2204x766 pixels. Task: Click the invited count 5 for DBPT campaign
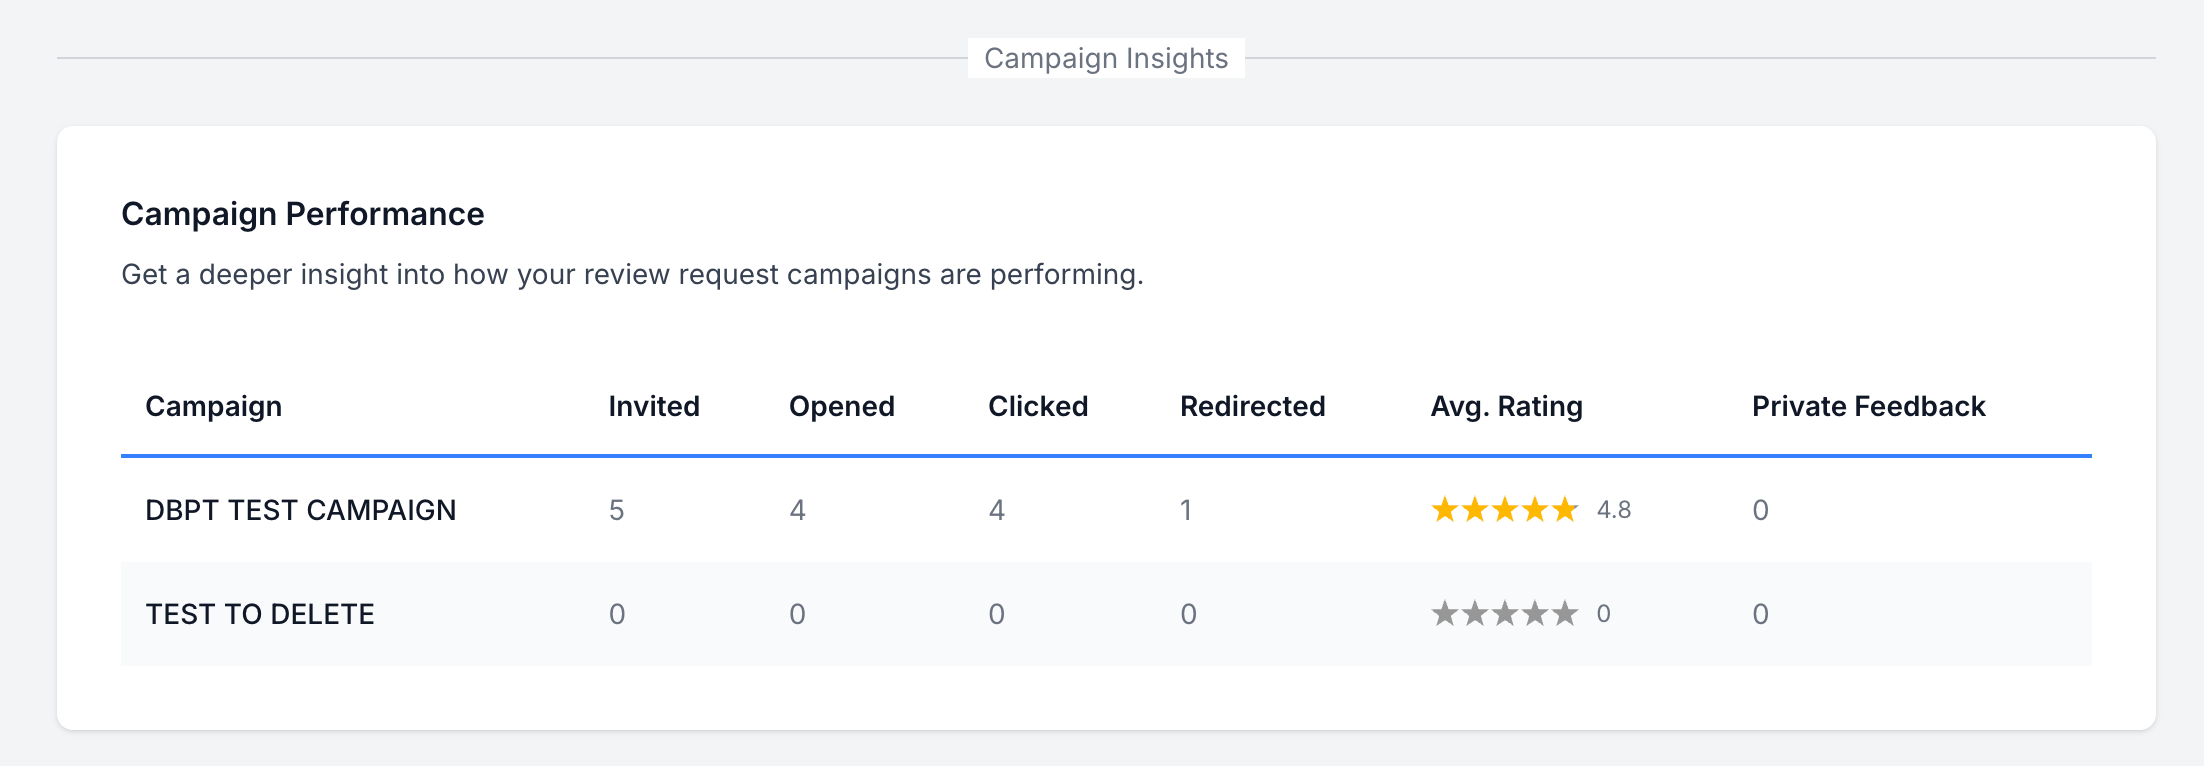(617, 510)
